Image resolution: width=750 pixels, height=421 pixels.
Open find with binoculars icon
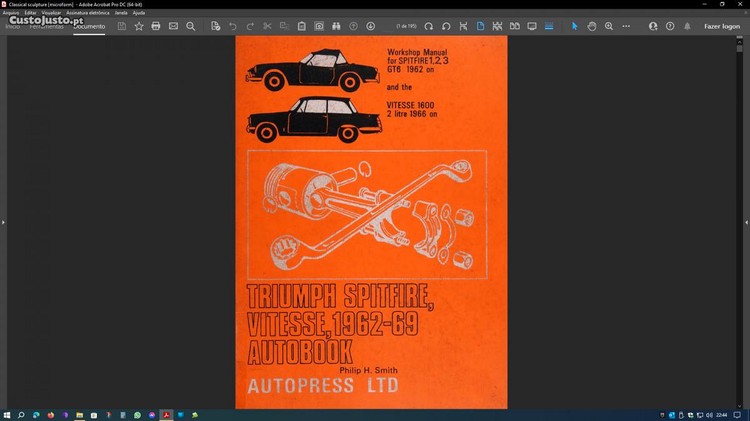(336, 26)
